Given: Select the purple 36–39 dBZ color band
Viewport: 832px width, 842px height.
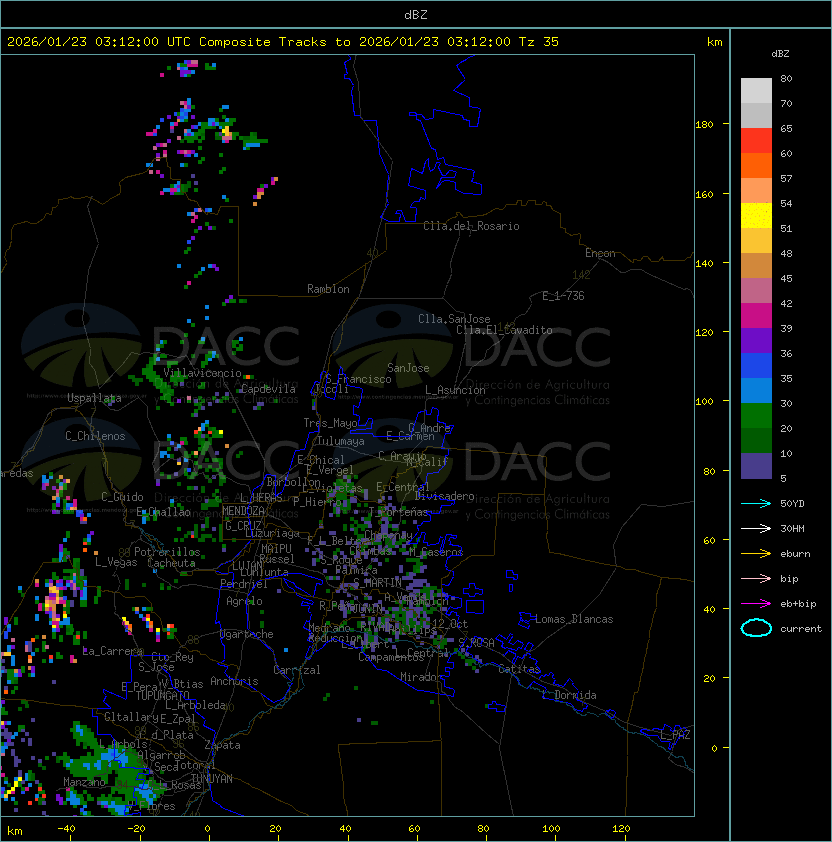Looking at the screenshot, I should pos(756,340).
